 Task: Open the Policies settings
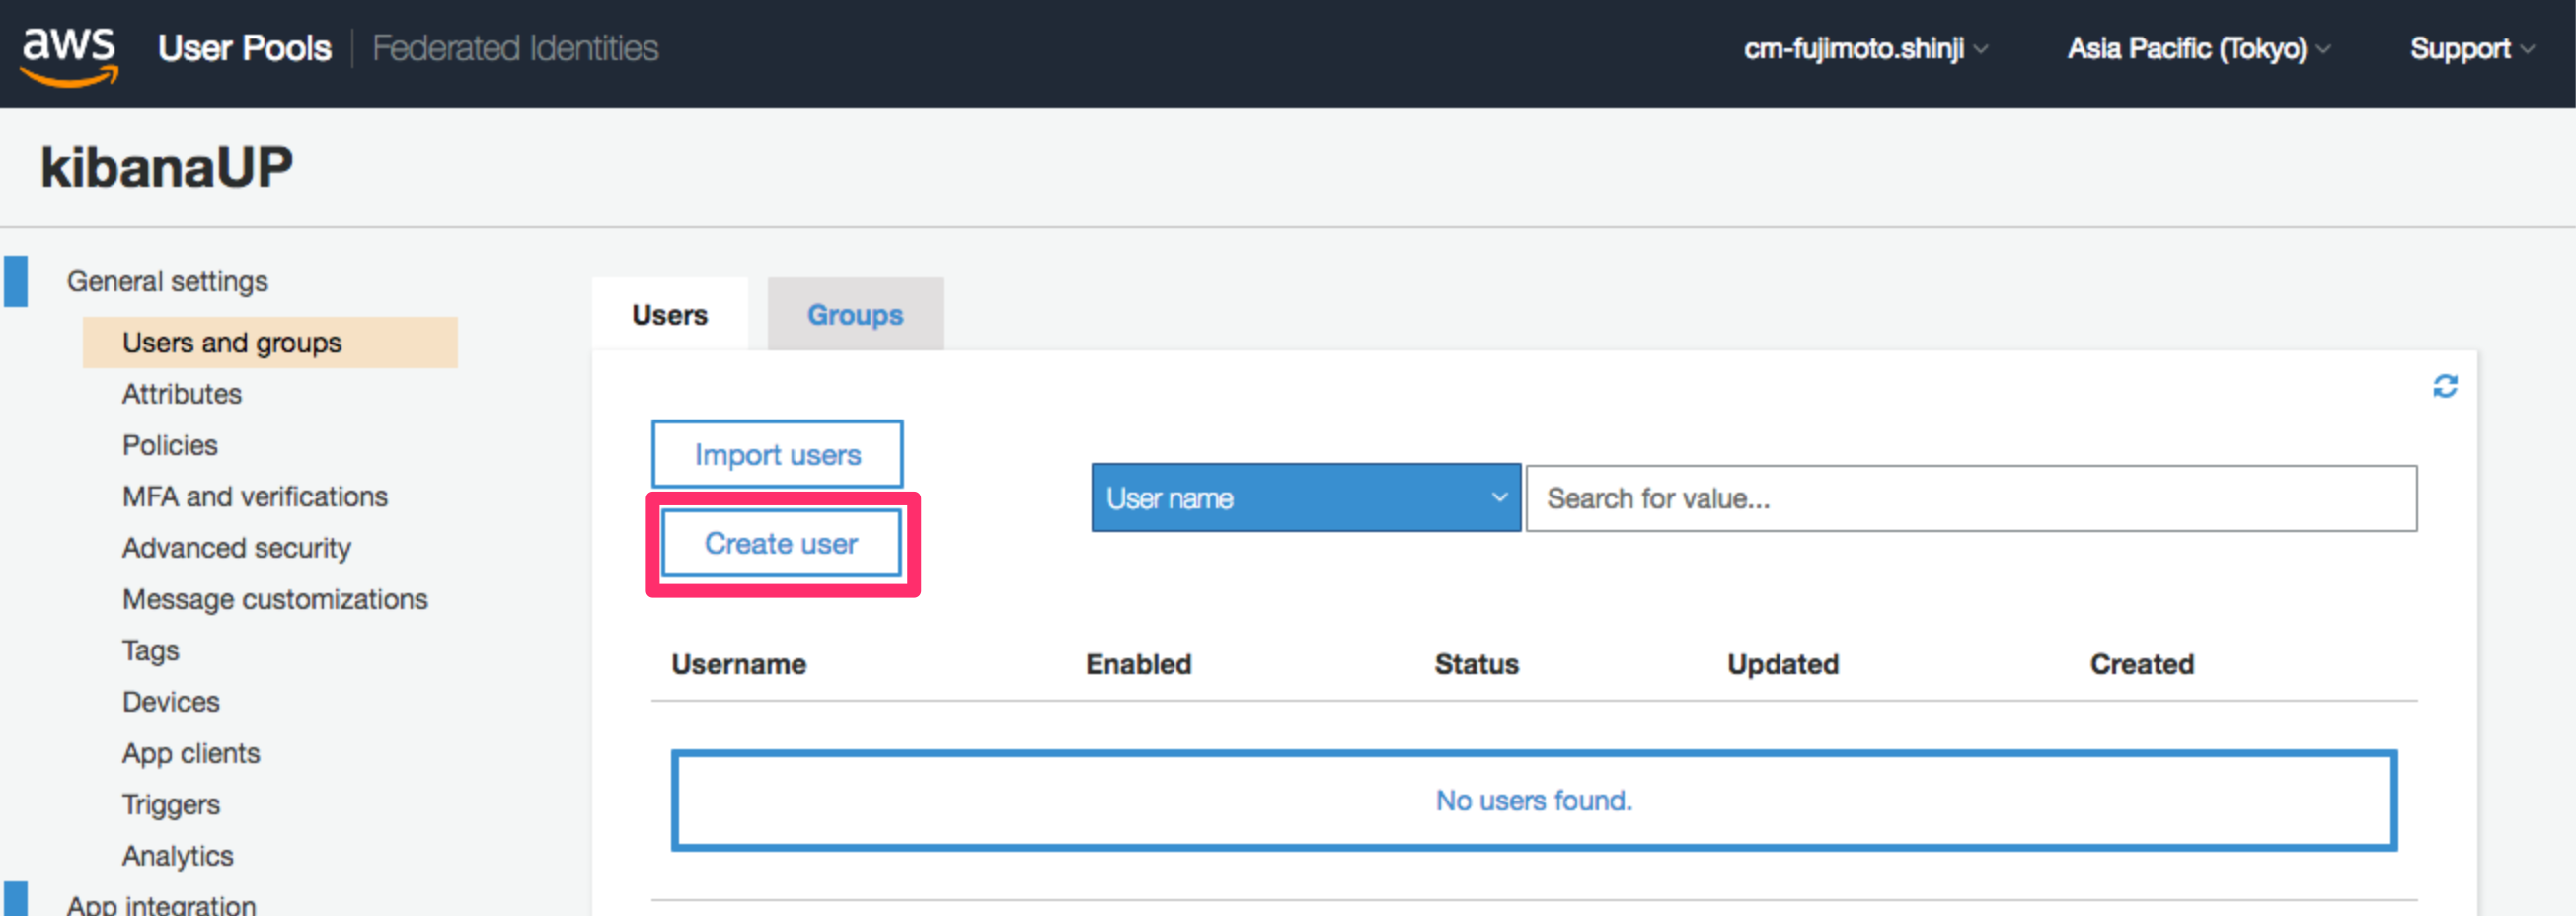pyautogui.click(x=170, y=445)
